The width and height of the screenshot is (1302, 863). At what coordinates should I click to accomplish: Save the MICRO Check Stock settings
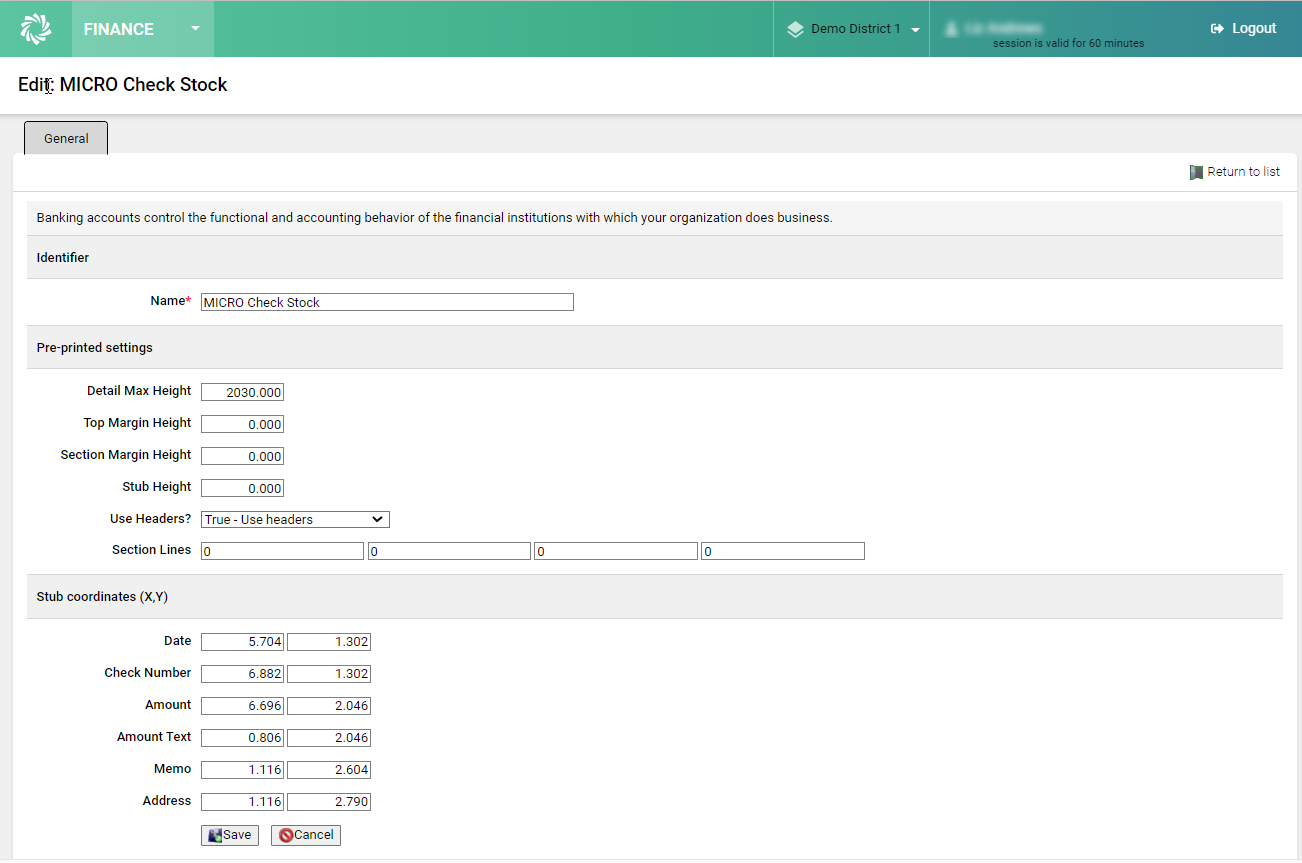pyautogui.click(x=229, y=834)
